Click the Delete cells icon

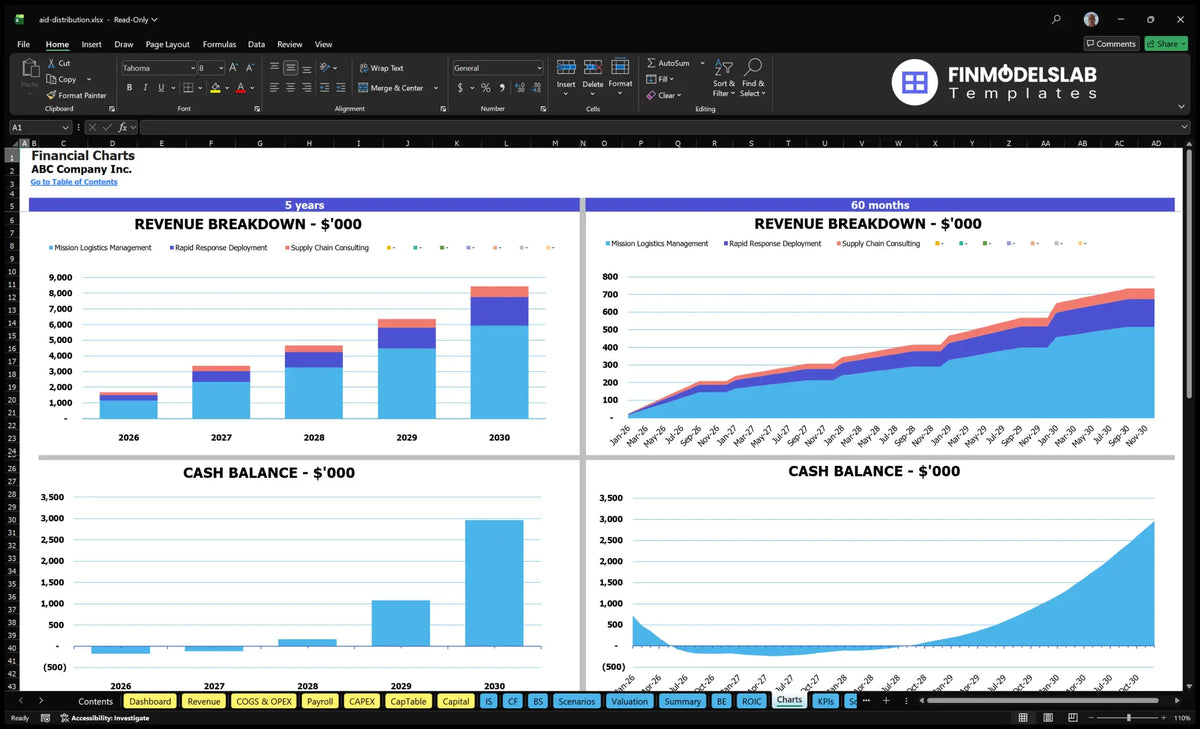[x=593, y=67]
